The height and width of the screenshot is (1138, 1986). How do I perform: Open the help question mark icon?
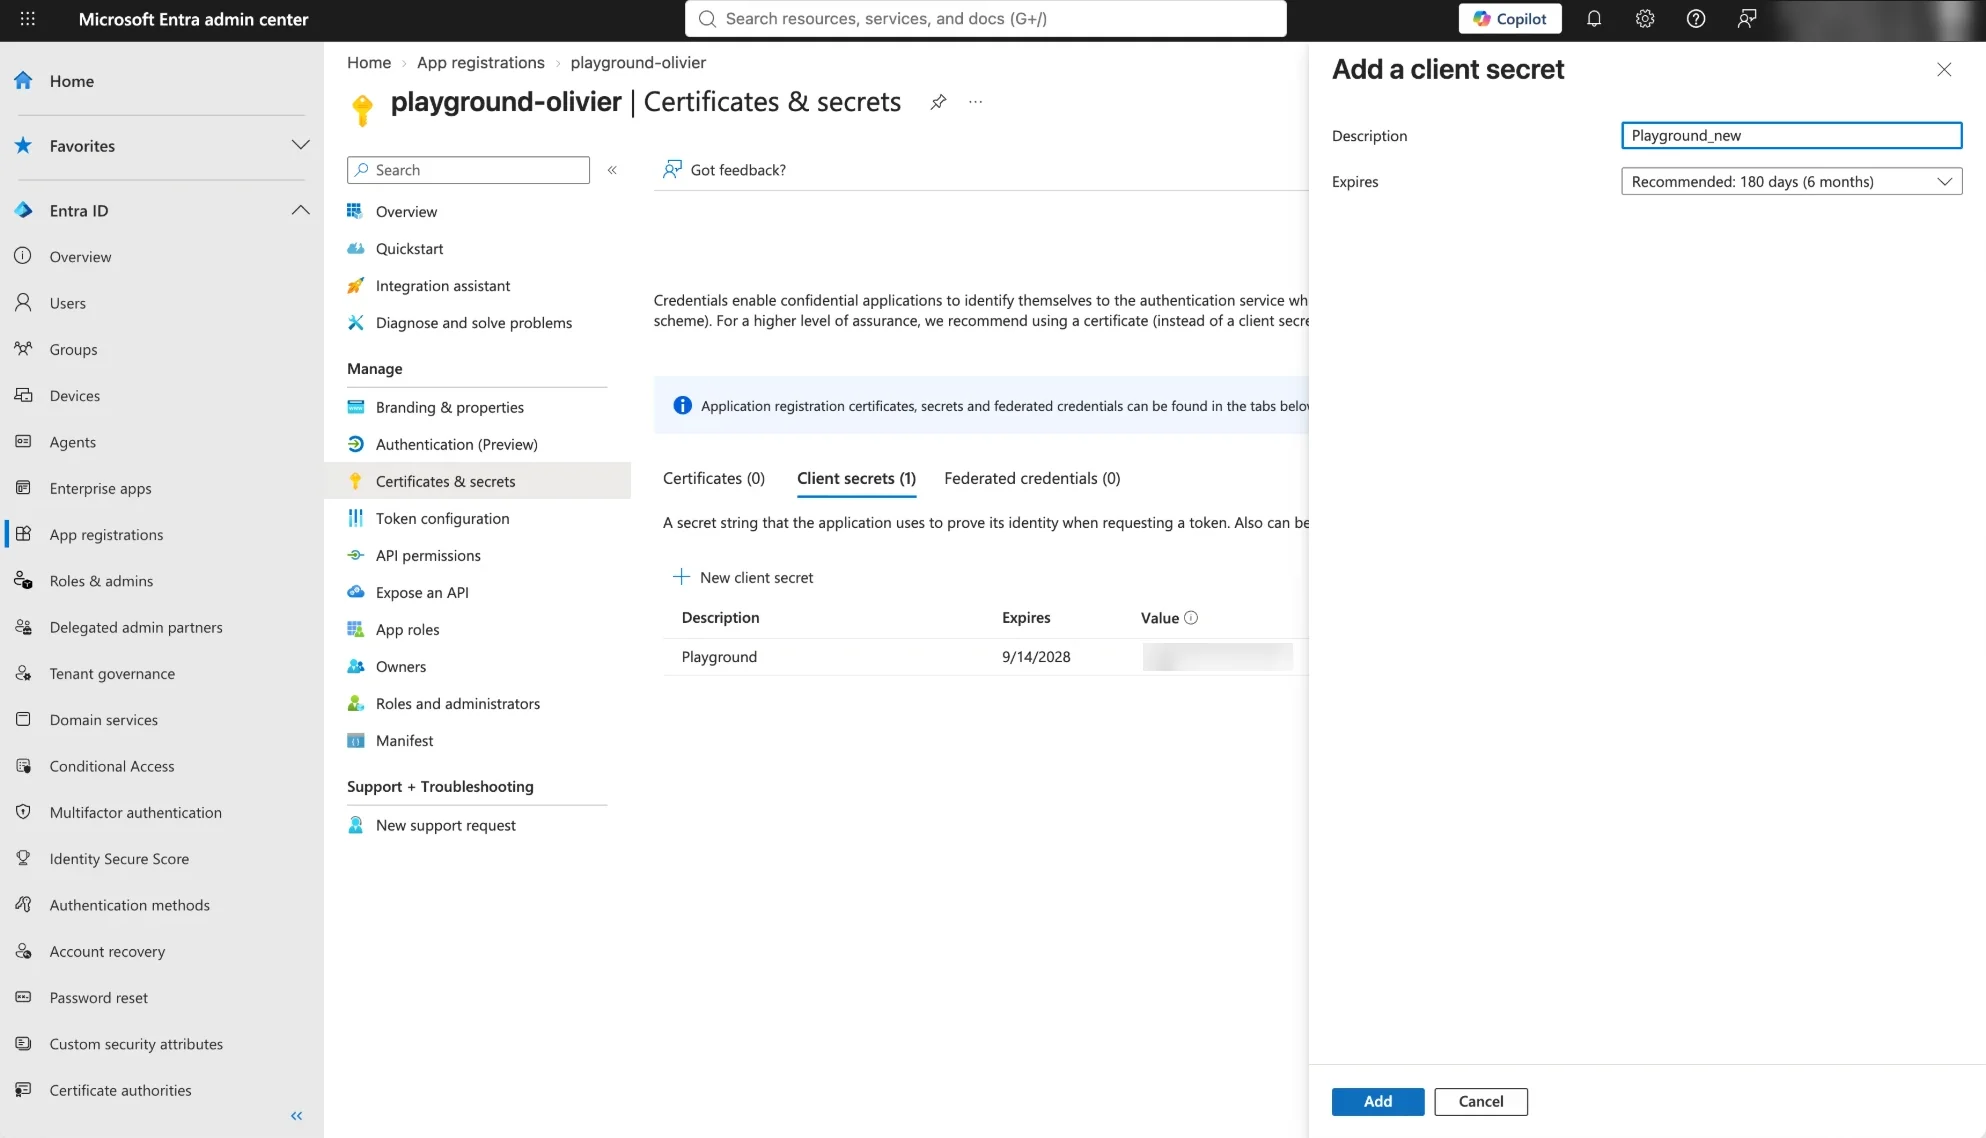pos(1696,19)
